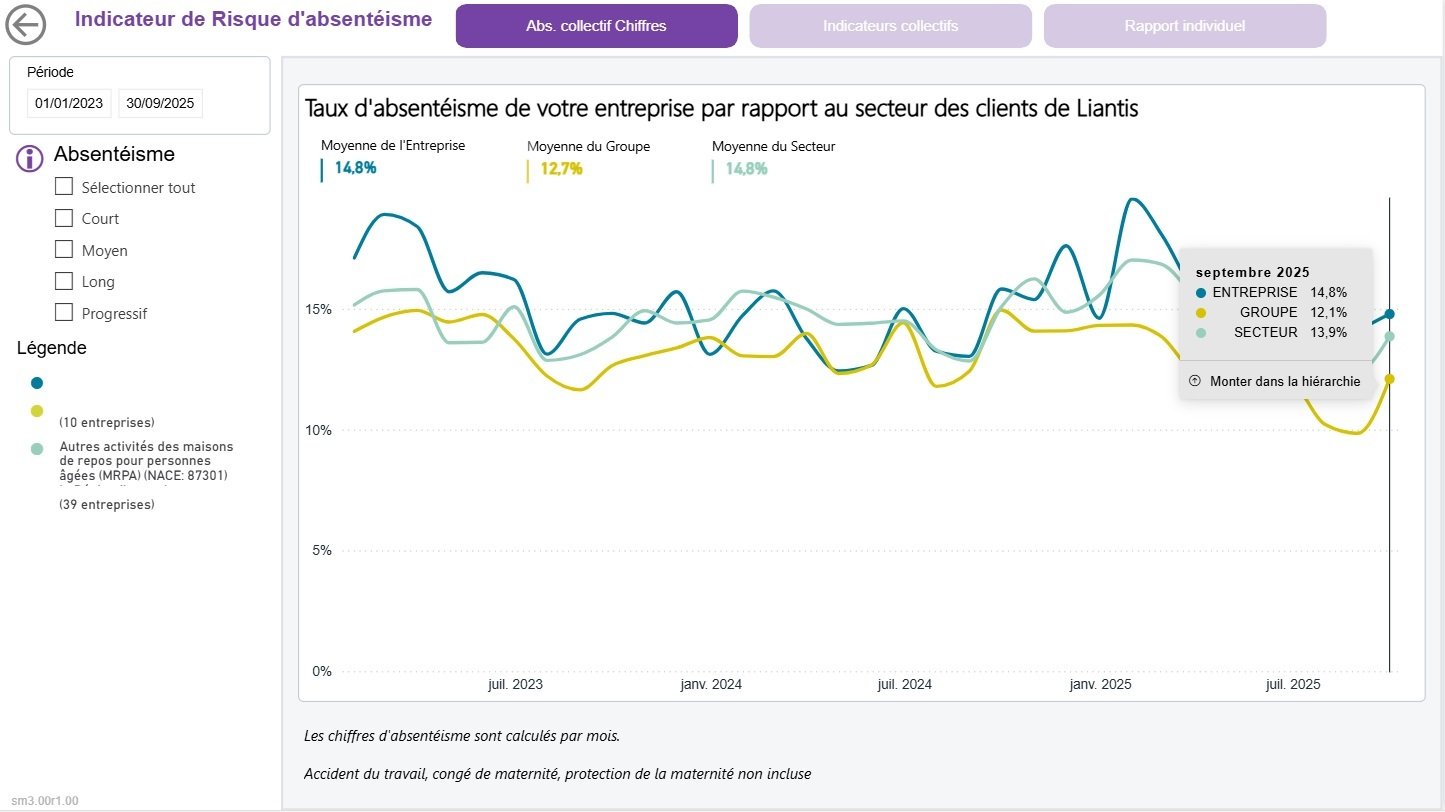The width and height of the screenshot is (1445, 812).
Task: Click the back arrow icon
Action: click(x=26, y=25)
